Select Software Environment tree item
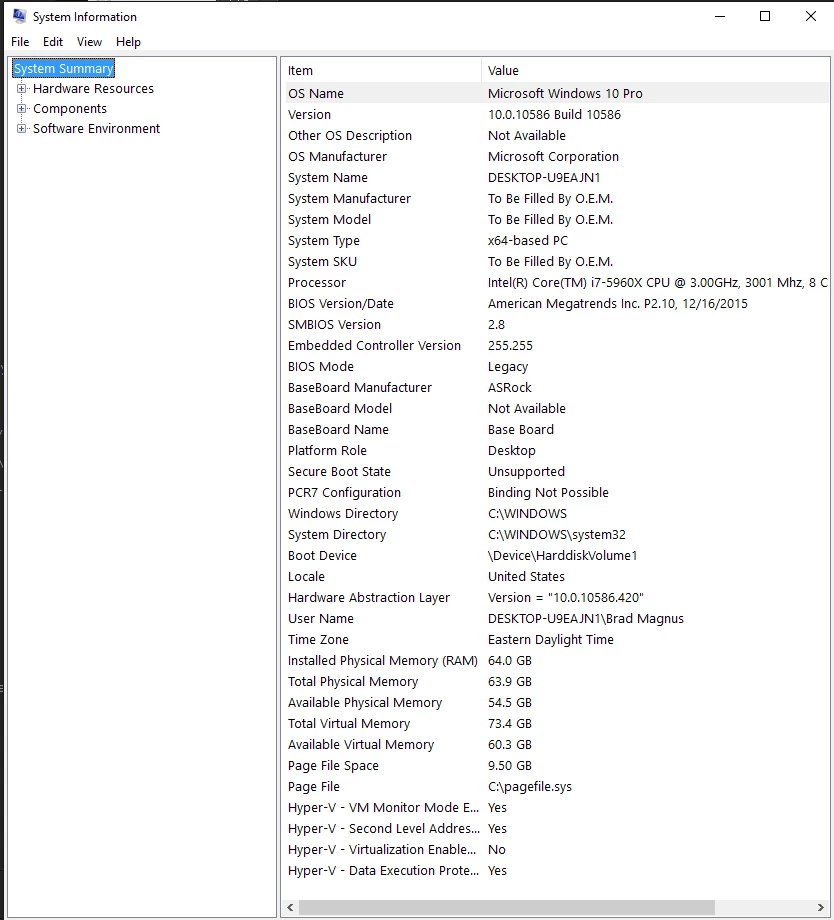 [96, 128]
